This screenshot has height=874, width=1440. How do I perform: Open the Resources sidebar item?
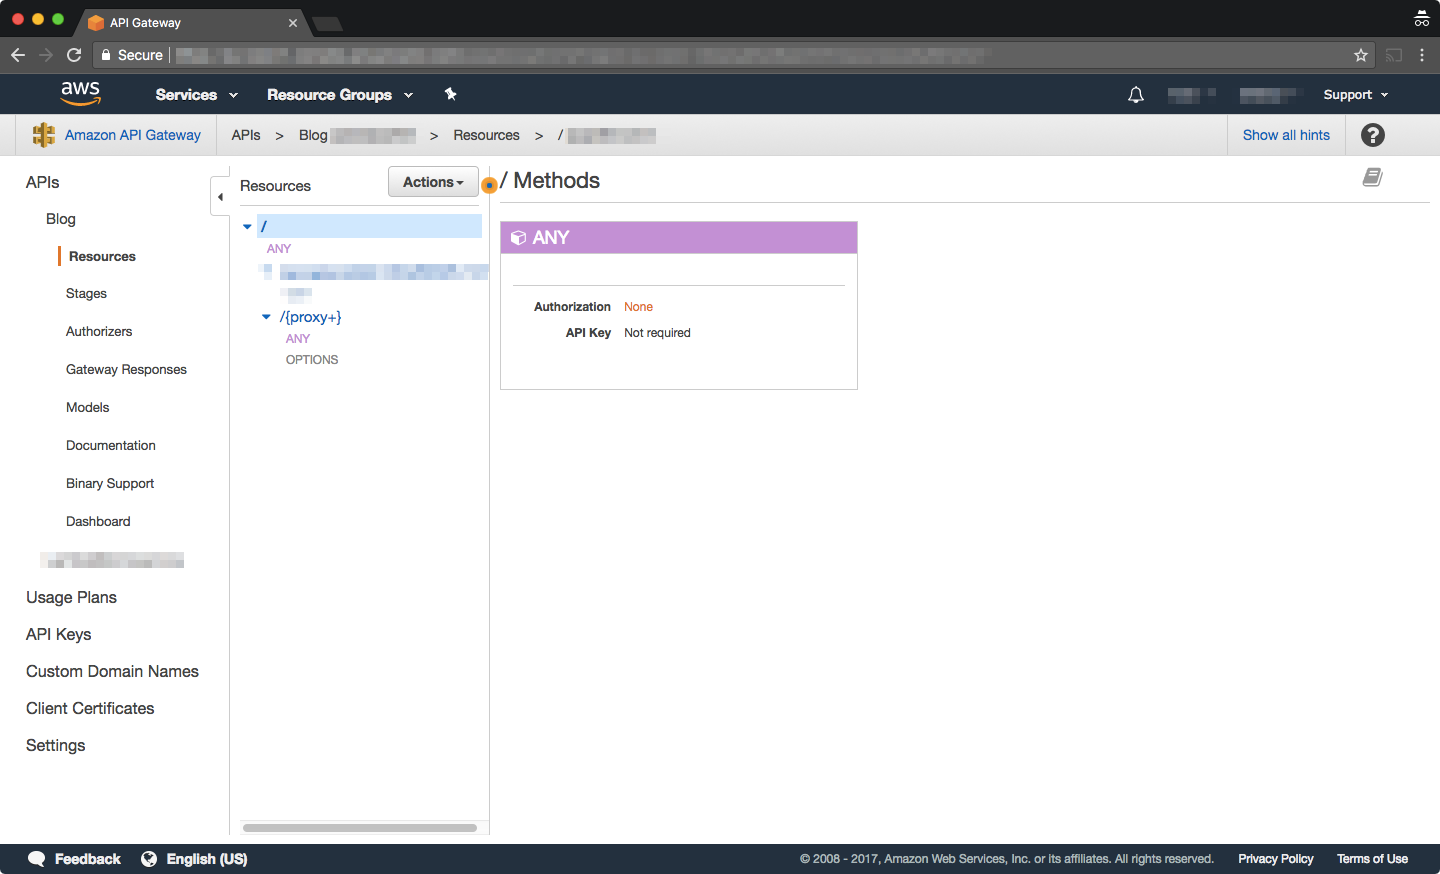point(102,257)
